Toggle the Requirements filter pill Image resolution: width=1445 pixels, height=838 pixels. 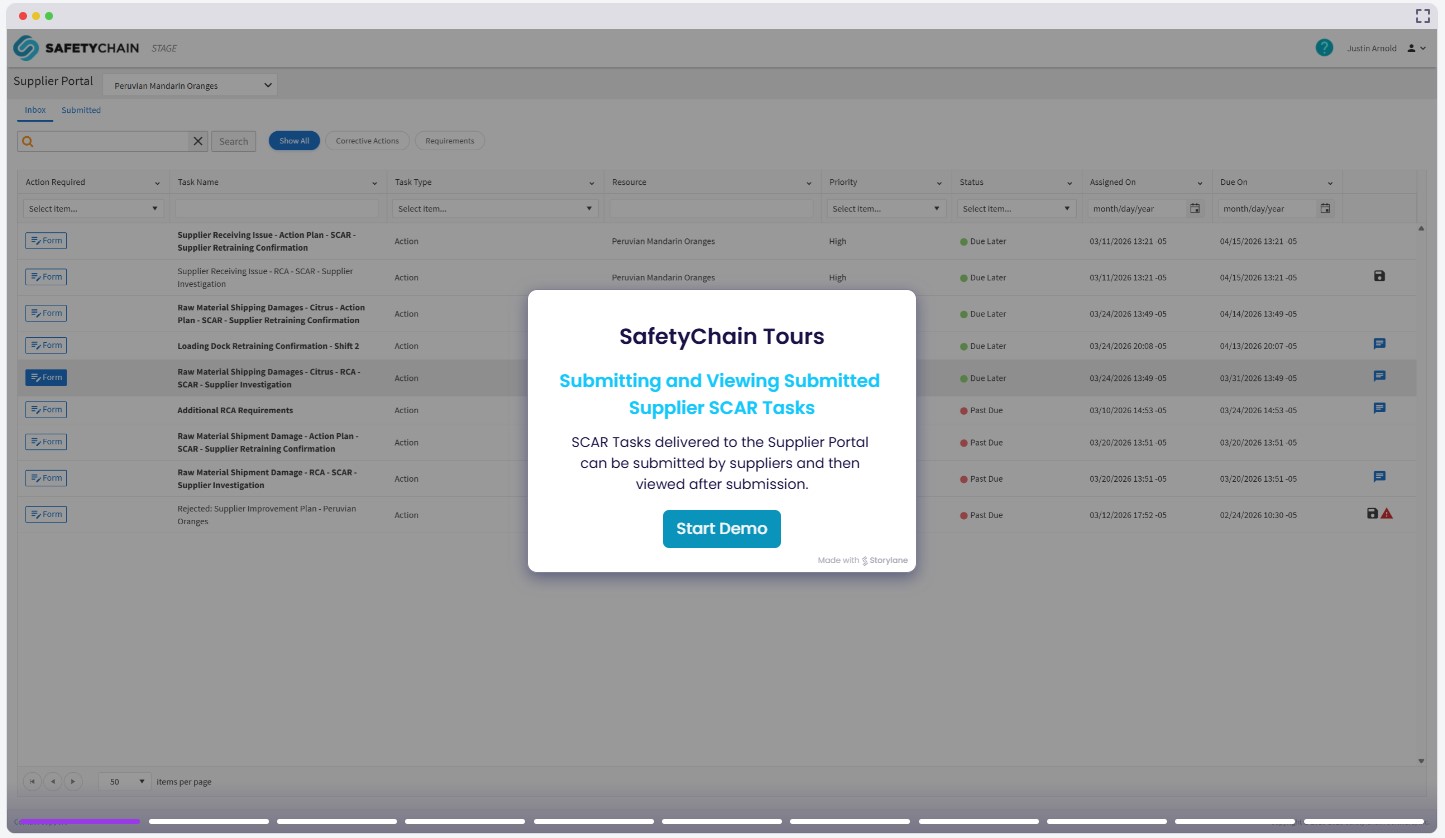450,141
